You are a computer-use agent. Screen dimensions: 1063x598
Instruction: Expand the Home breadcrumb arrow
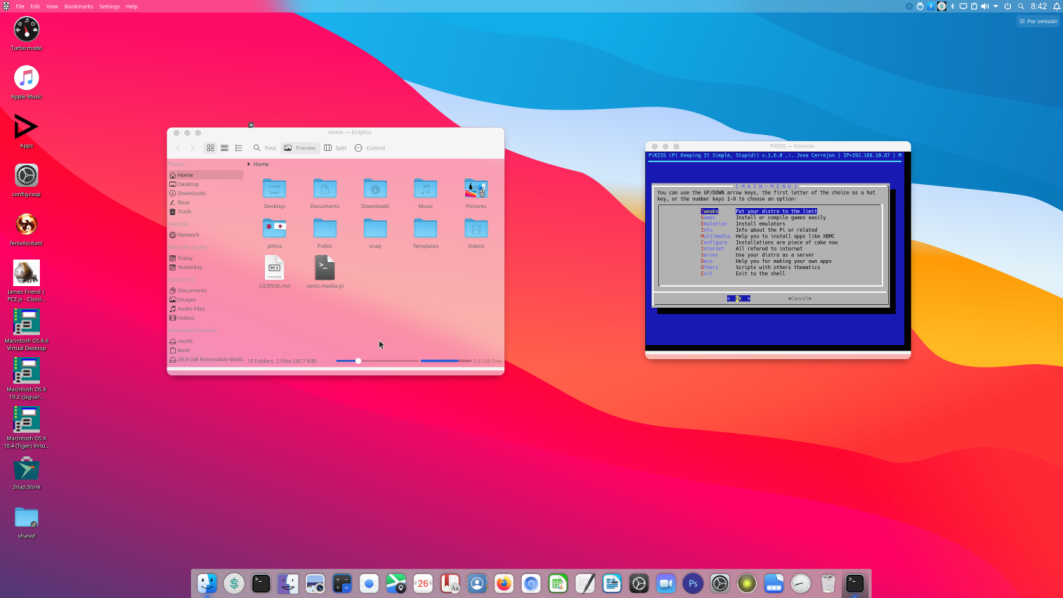[x=249, y=164]
